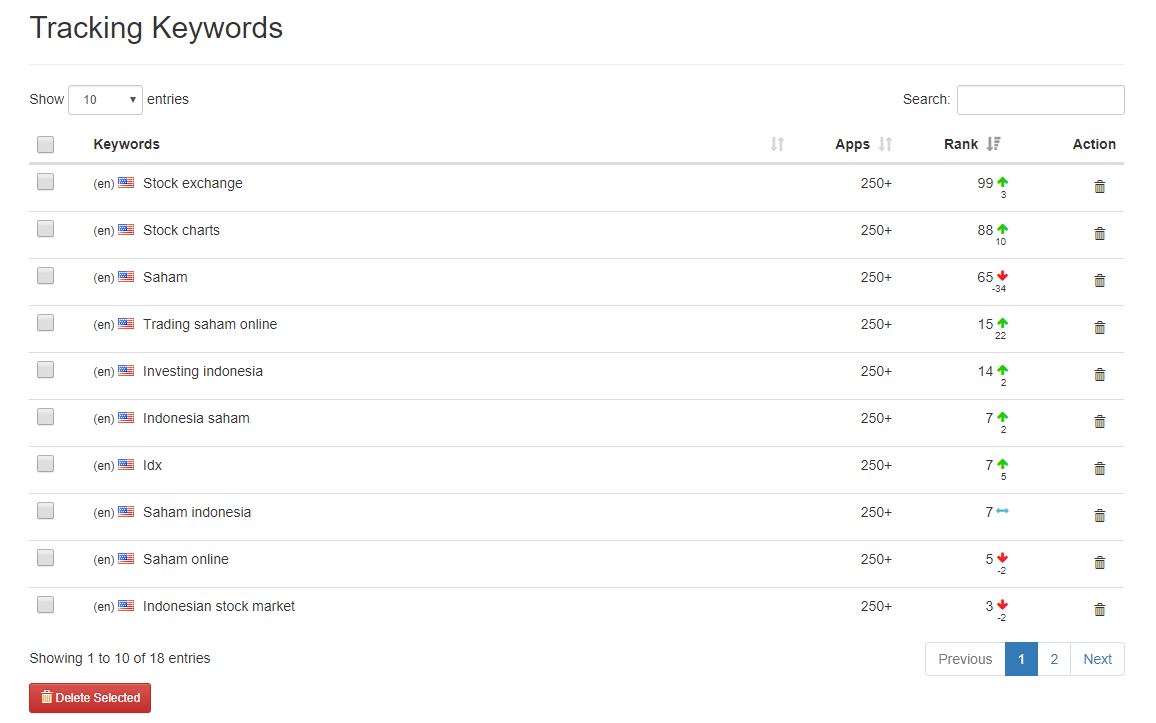Click trash icon for Indonesian stock market

click(1099, 610)
